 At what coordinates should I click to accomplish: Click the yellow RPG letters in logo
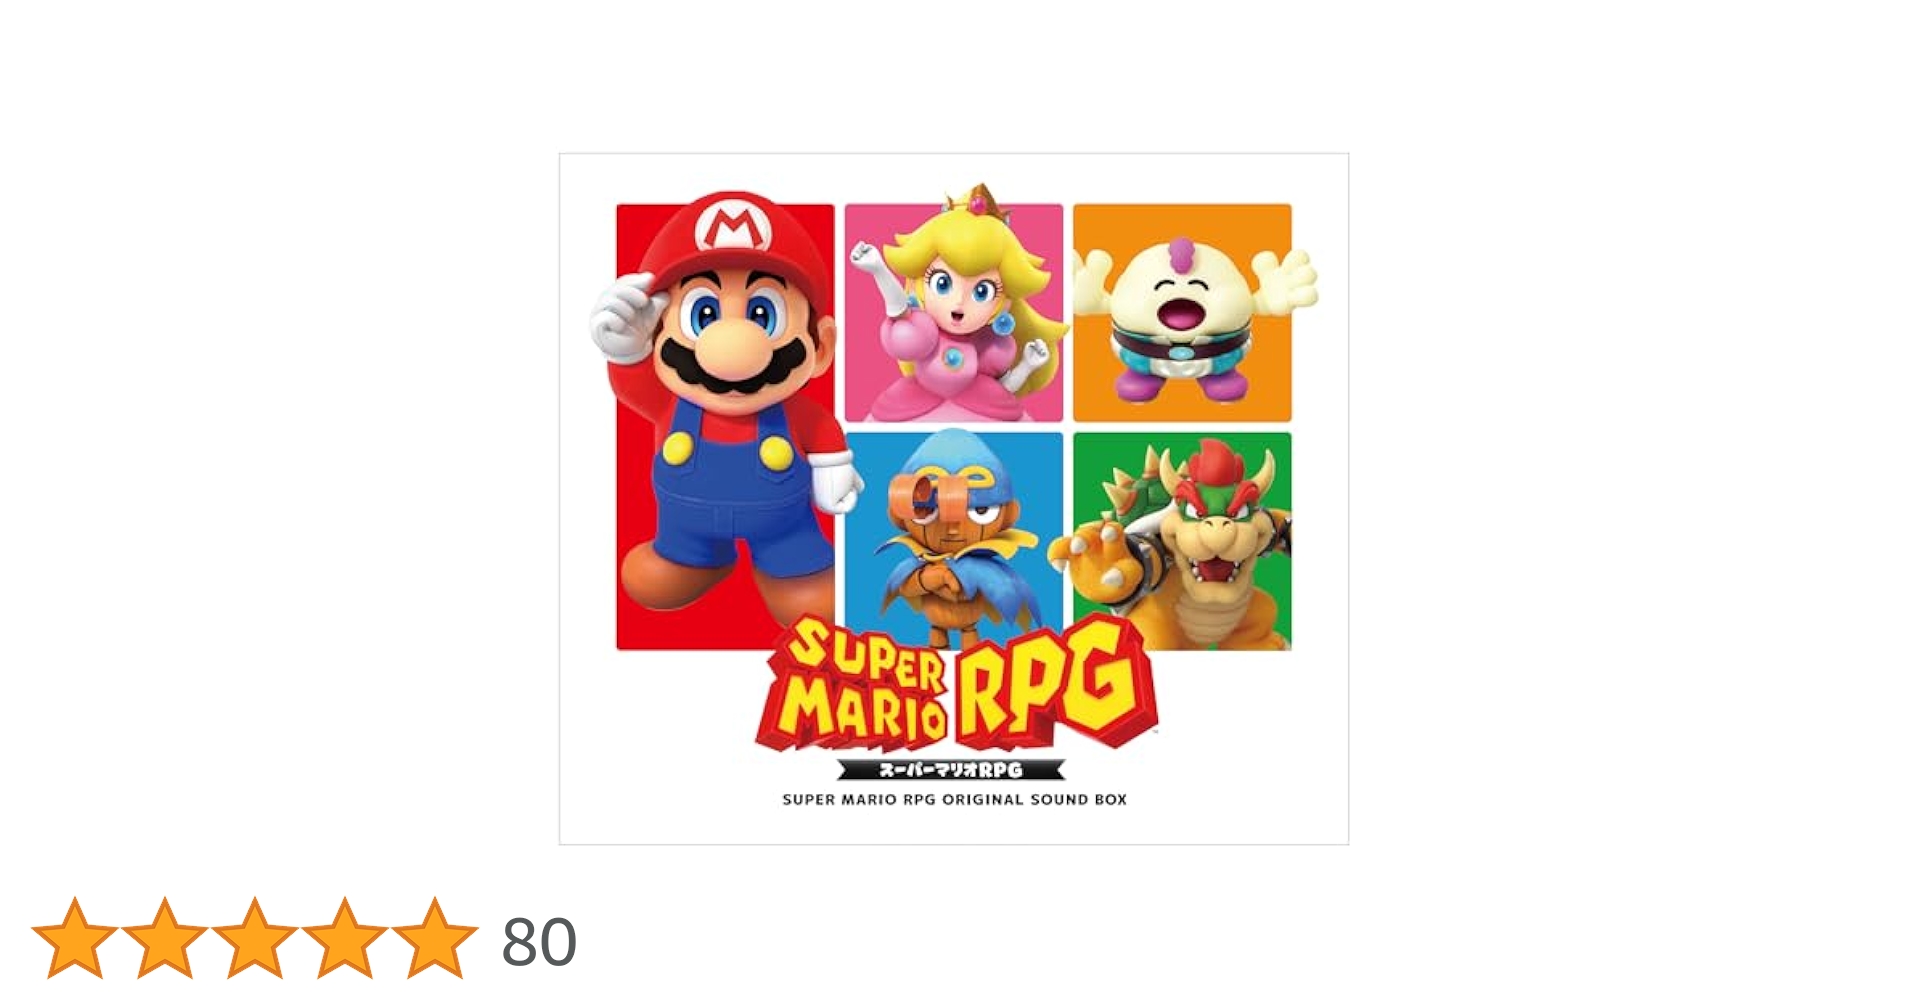pyautogui.click(x=1055, y=680)
